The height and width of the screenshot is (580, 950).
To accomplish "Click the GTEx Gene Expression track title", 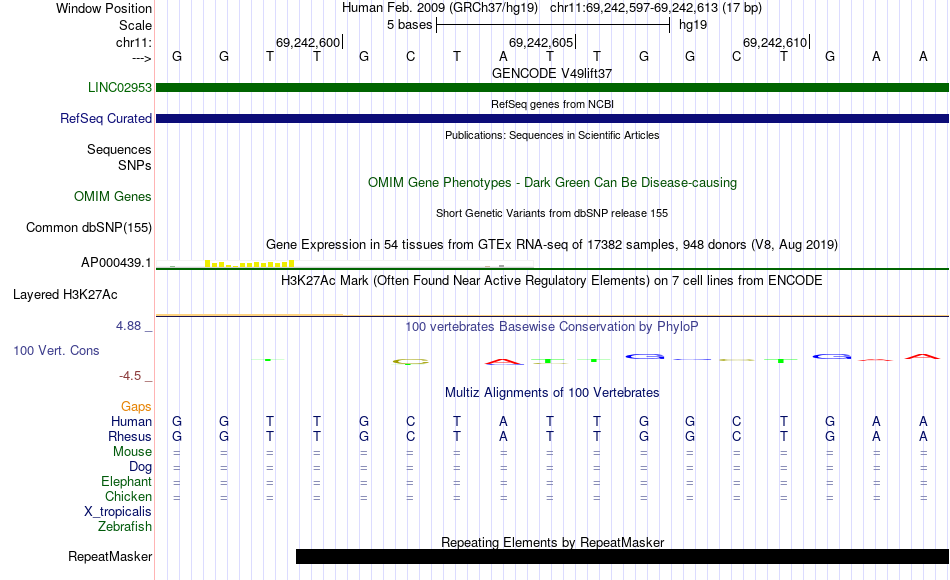I will (x=552, y=244).
